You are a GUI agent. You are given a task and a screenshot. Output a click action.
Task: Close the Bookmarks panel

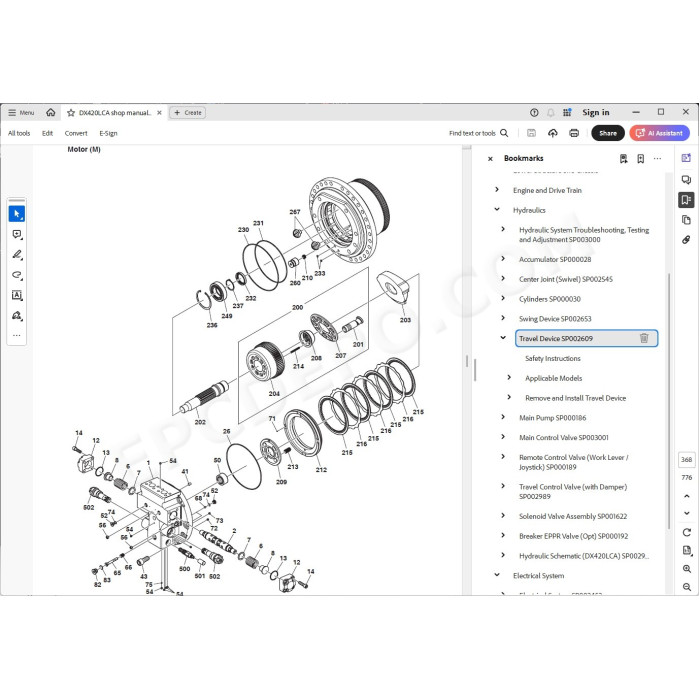pyautogui.click(x=490, y=158)
